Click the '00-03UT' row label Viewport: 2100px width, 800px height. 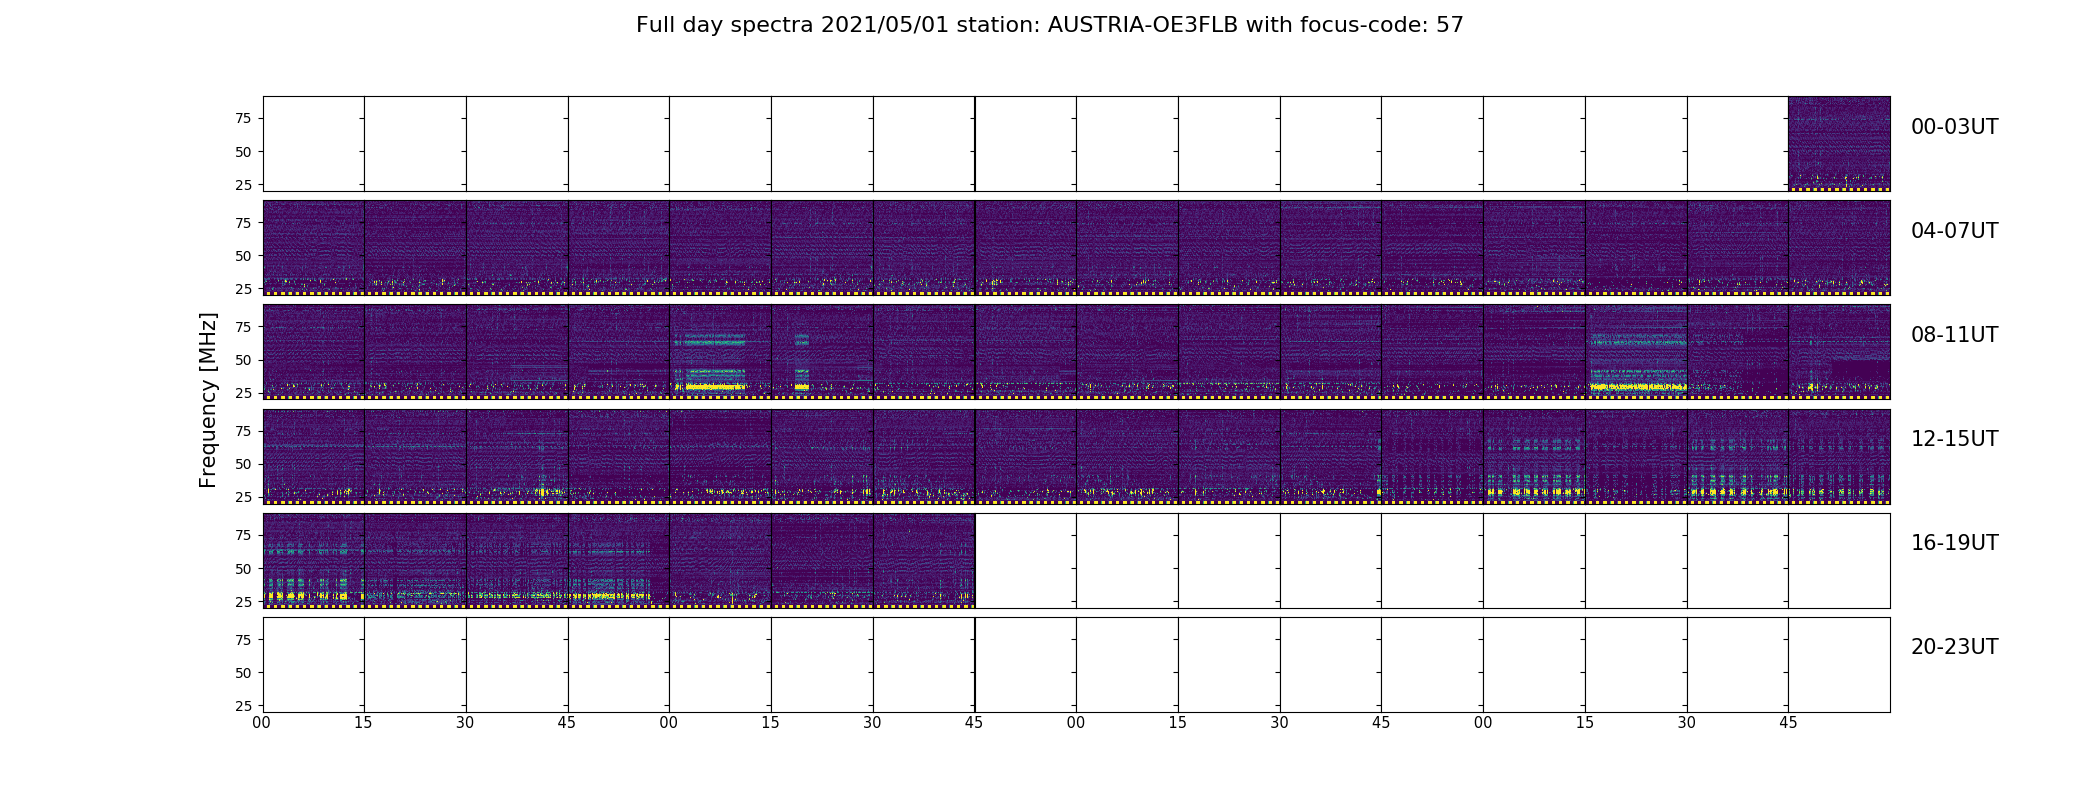[x=1954, y=127]
